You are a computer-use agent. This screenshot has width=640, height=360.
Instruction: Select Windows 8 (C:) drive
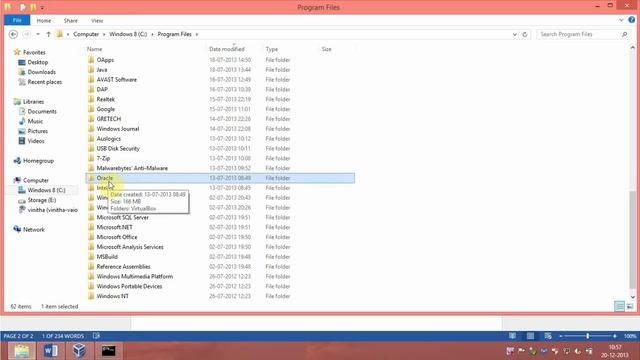click(46, 190)
